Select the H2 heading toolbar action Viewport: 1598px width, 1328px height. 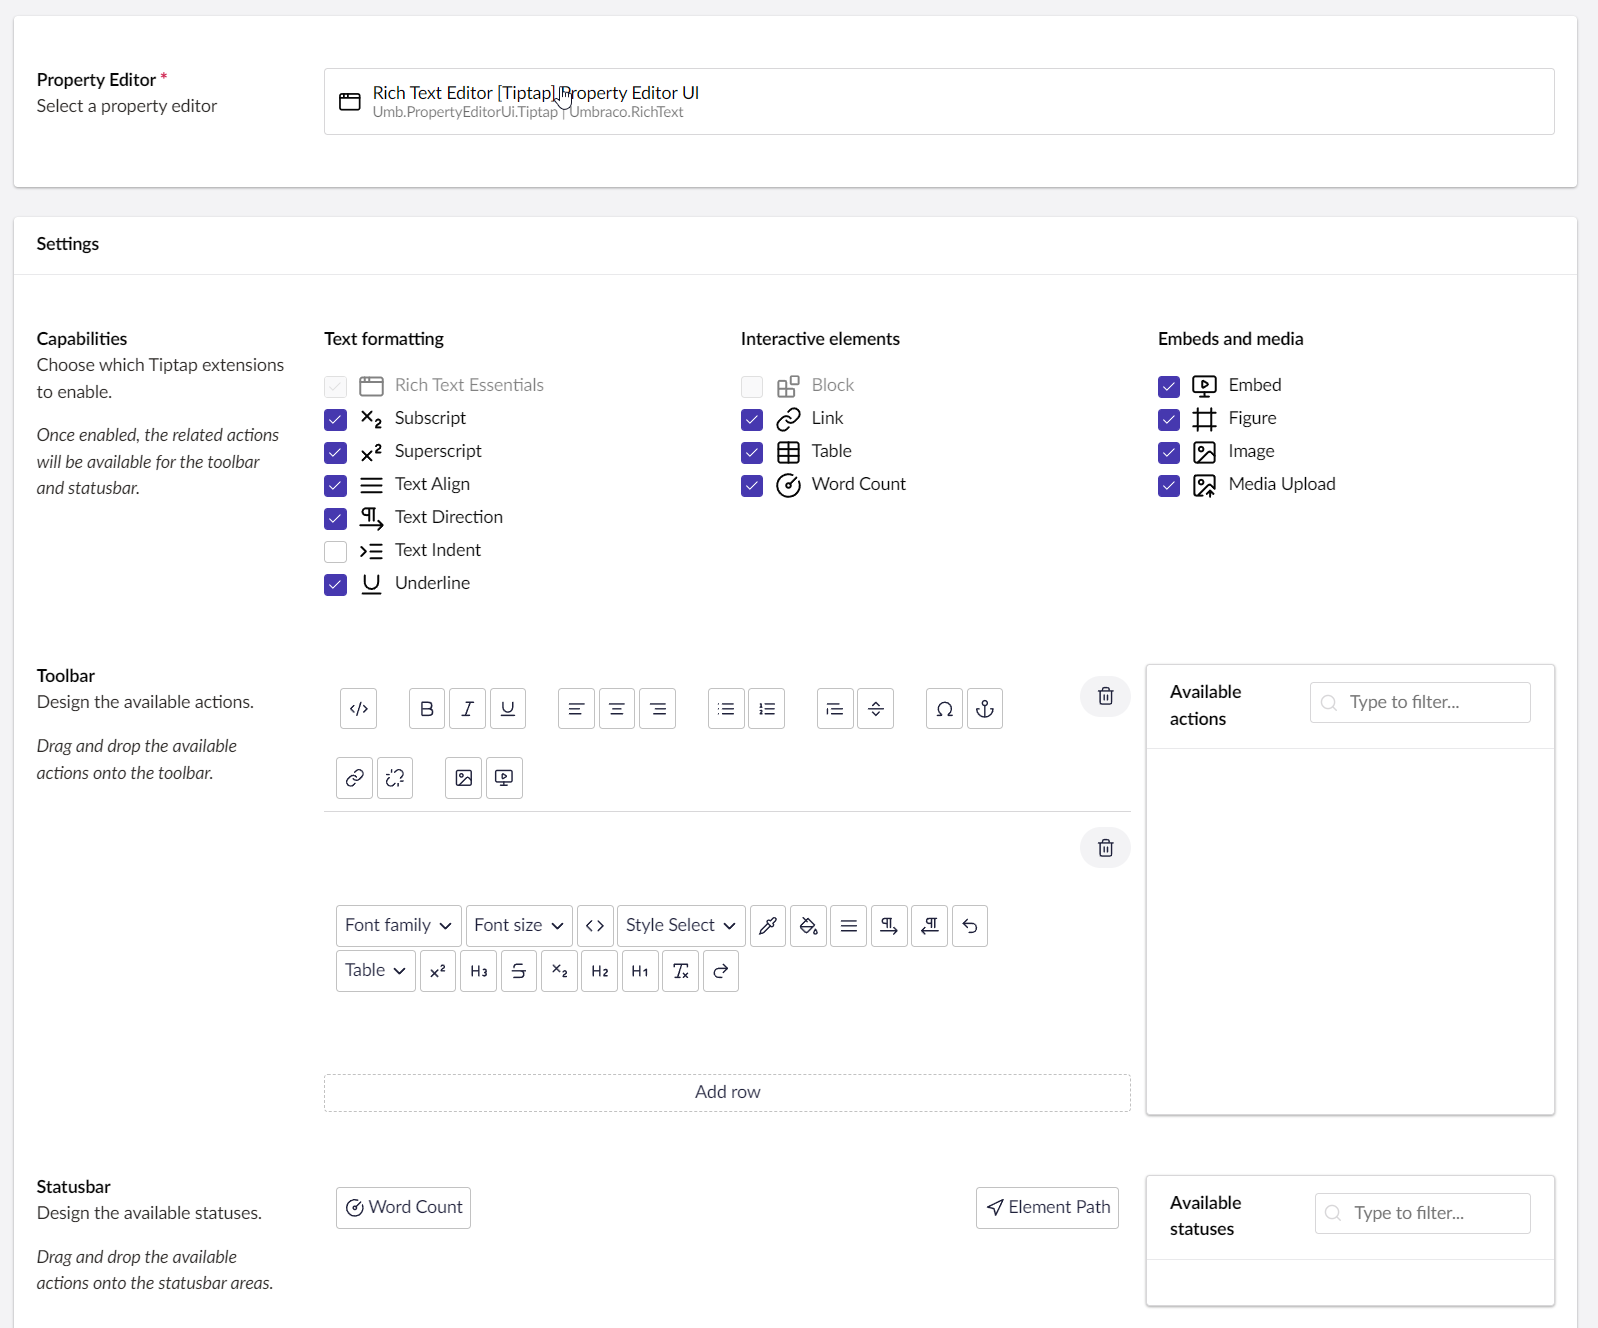[x=600, y=971]
